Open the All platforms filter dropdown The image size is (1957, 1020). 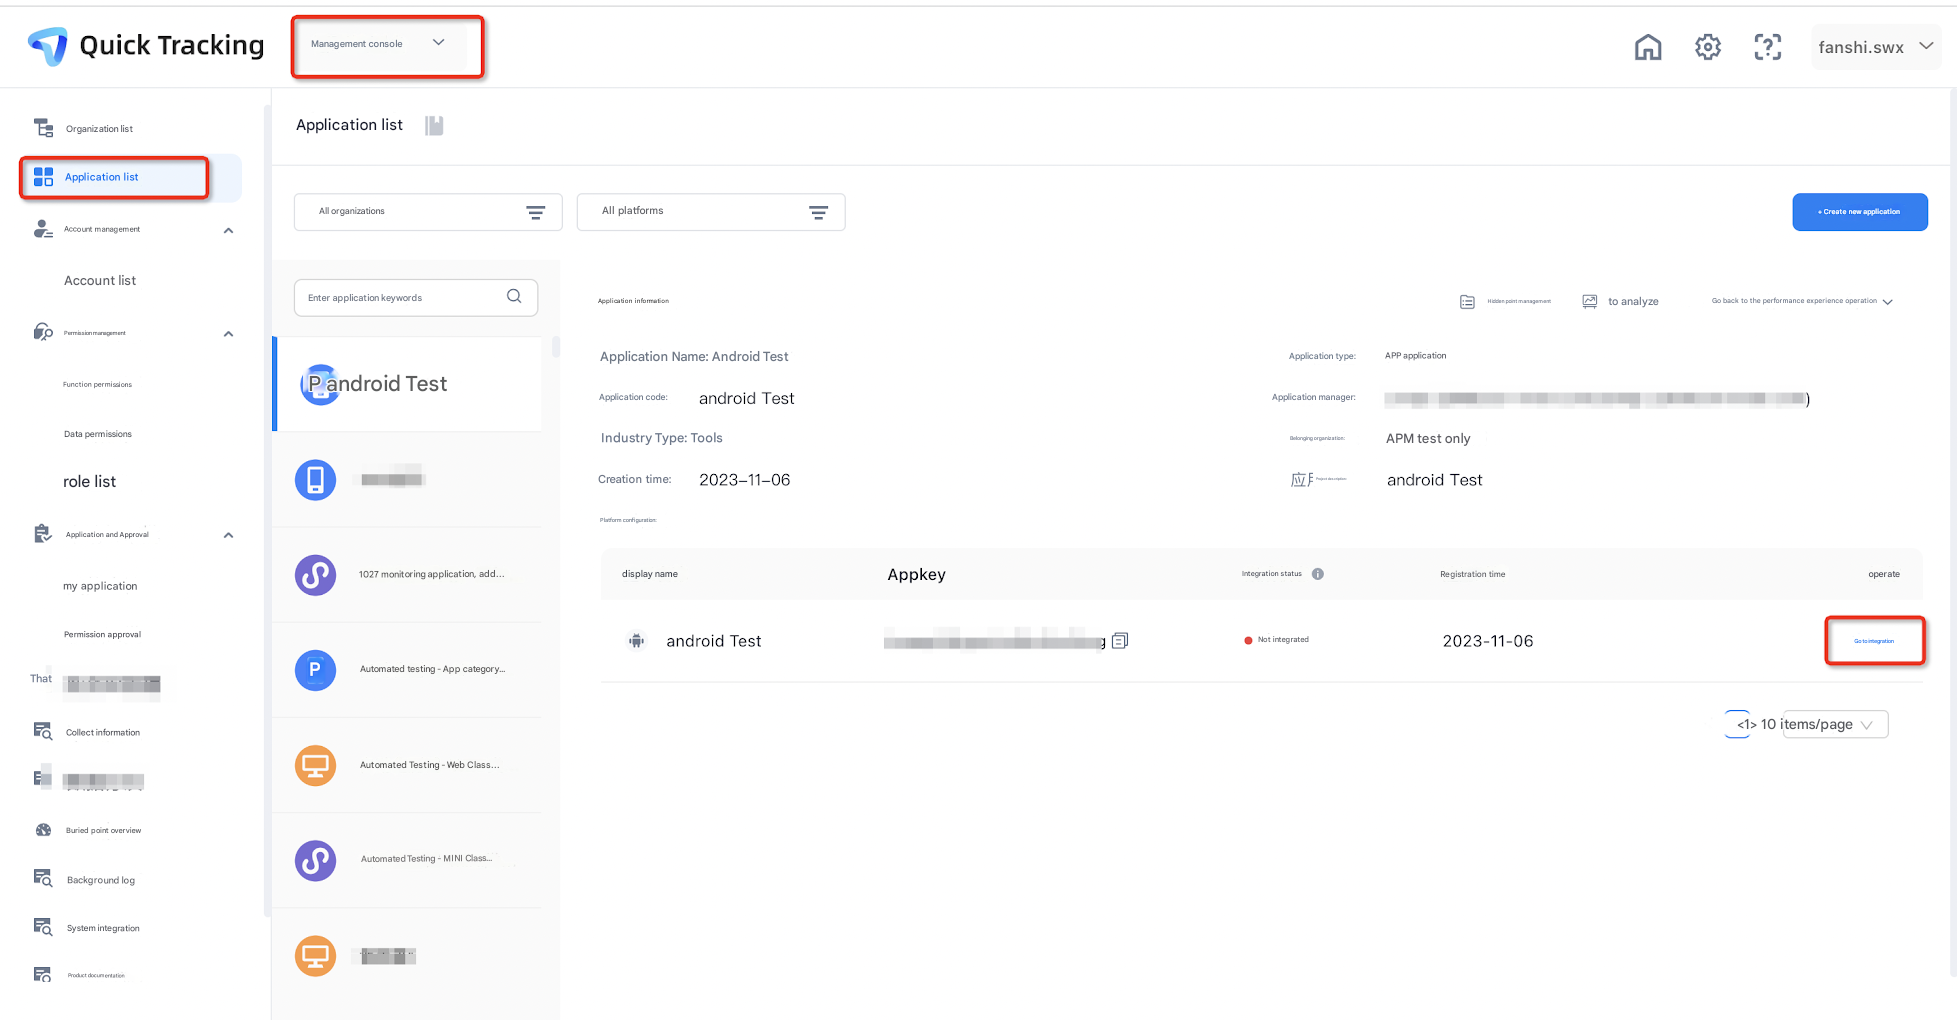coord(711,212)
